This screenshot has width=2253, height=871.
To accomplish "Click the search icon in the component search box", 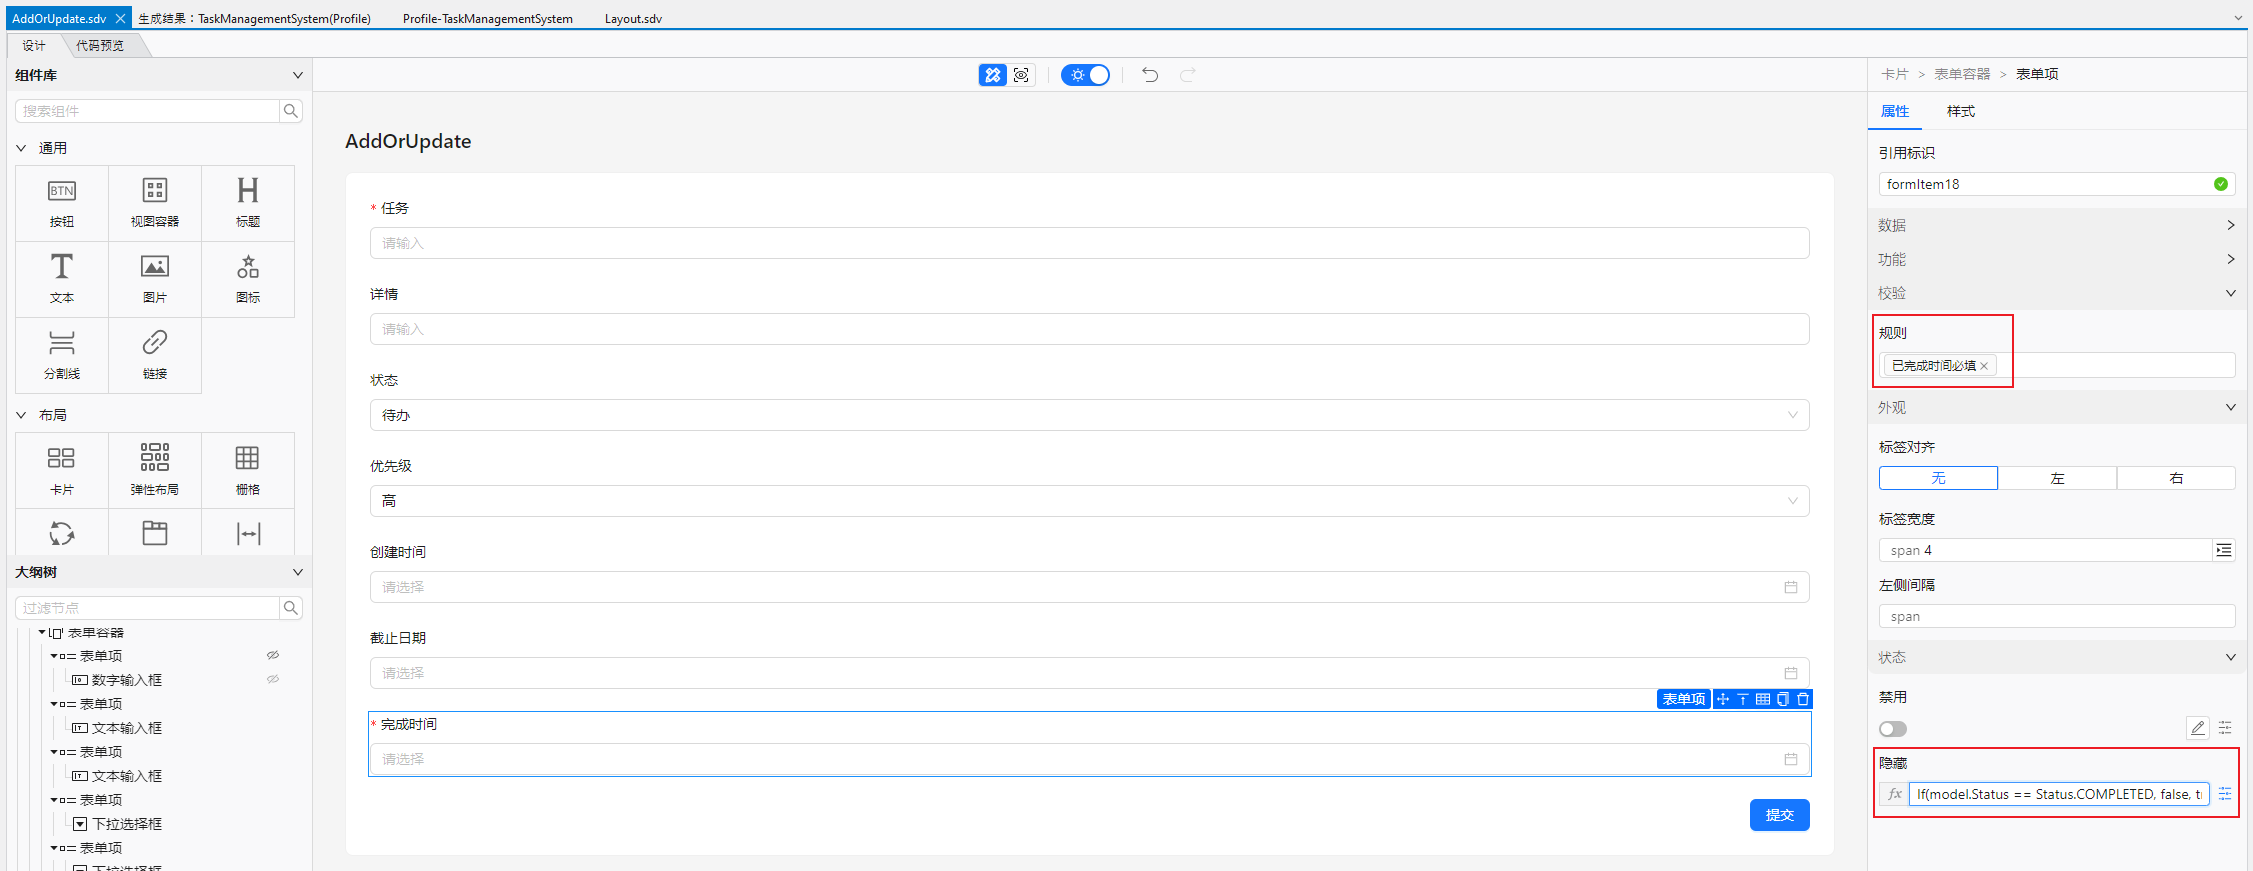I will (291, 111).
